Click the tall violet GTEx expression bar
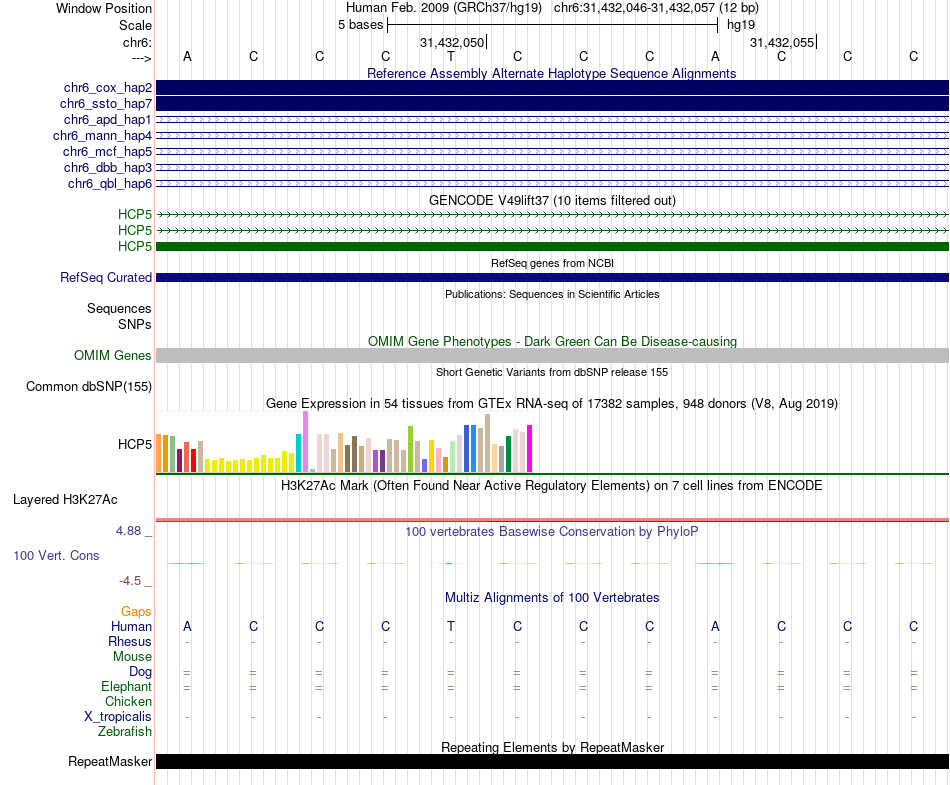Image resolution: width=950 pixels, height=785 pixels. [x=305, y=442]
